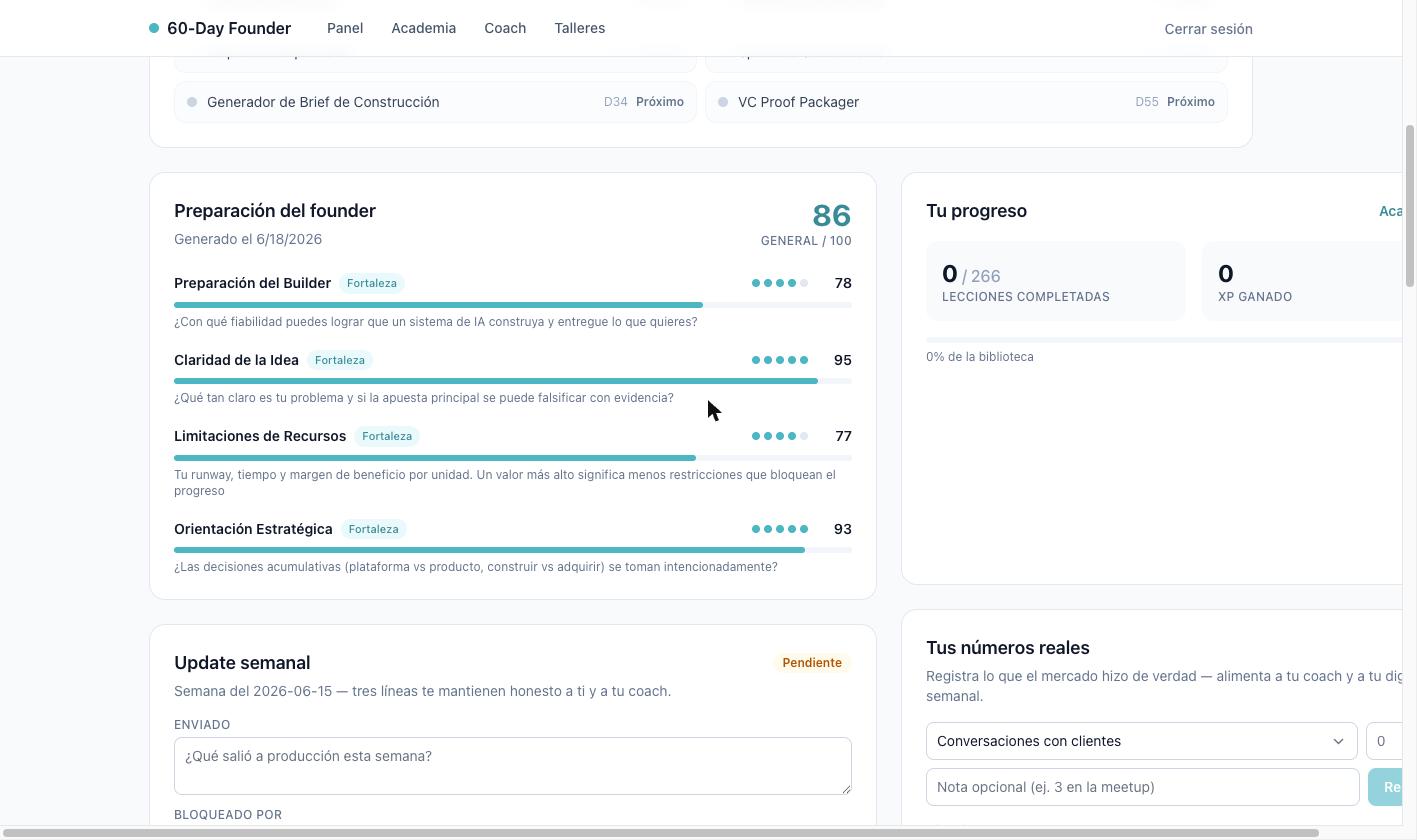This screenshot has height=840, width=1417.
Task: Click the Claridad de la Idea heading
Action: pyautogui.click(x=236, y=360)
